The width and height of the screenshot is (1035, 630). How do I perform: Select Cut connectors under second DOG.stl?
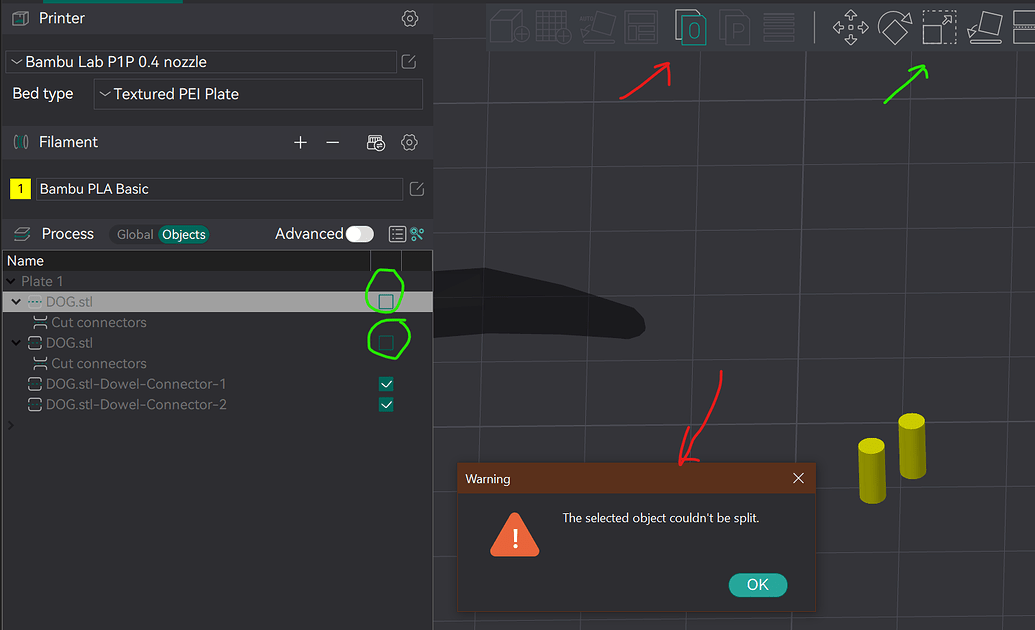pos(99,363)
